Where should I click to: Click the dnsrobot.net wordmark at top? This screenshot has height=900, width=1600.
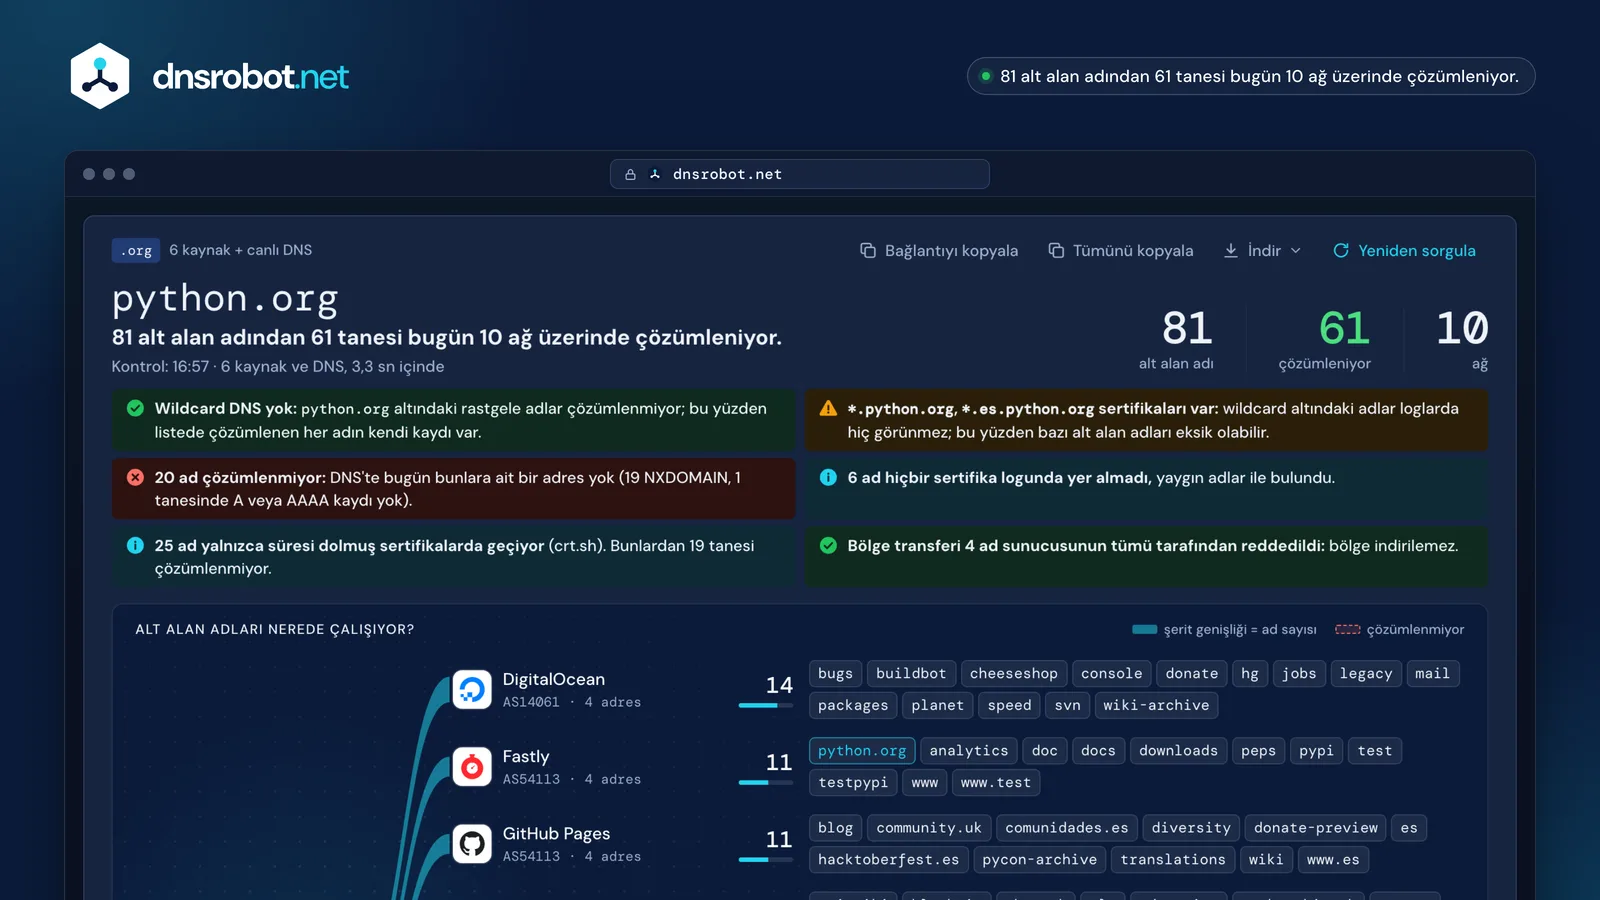click(250, 77)
